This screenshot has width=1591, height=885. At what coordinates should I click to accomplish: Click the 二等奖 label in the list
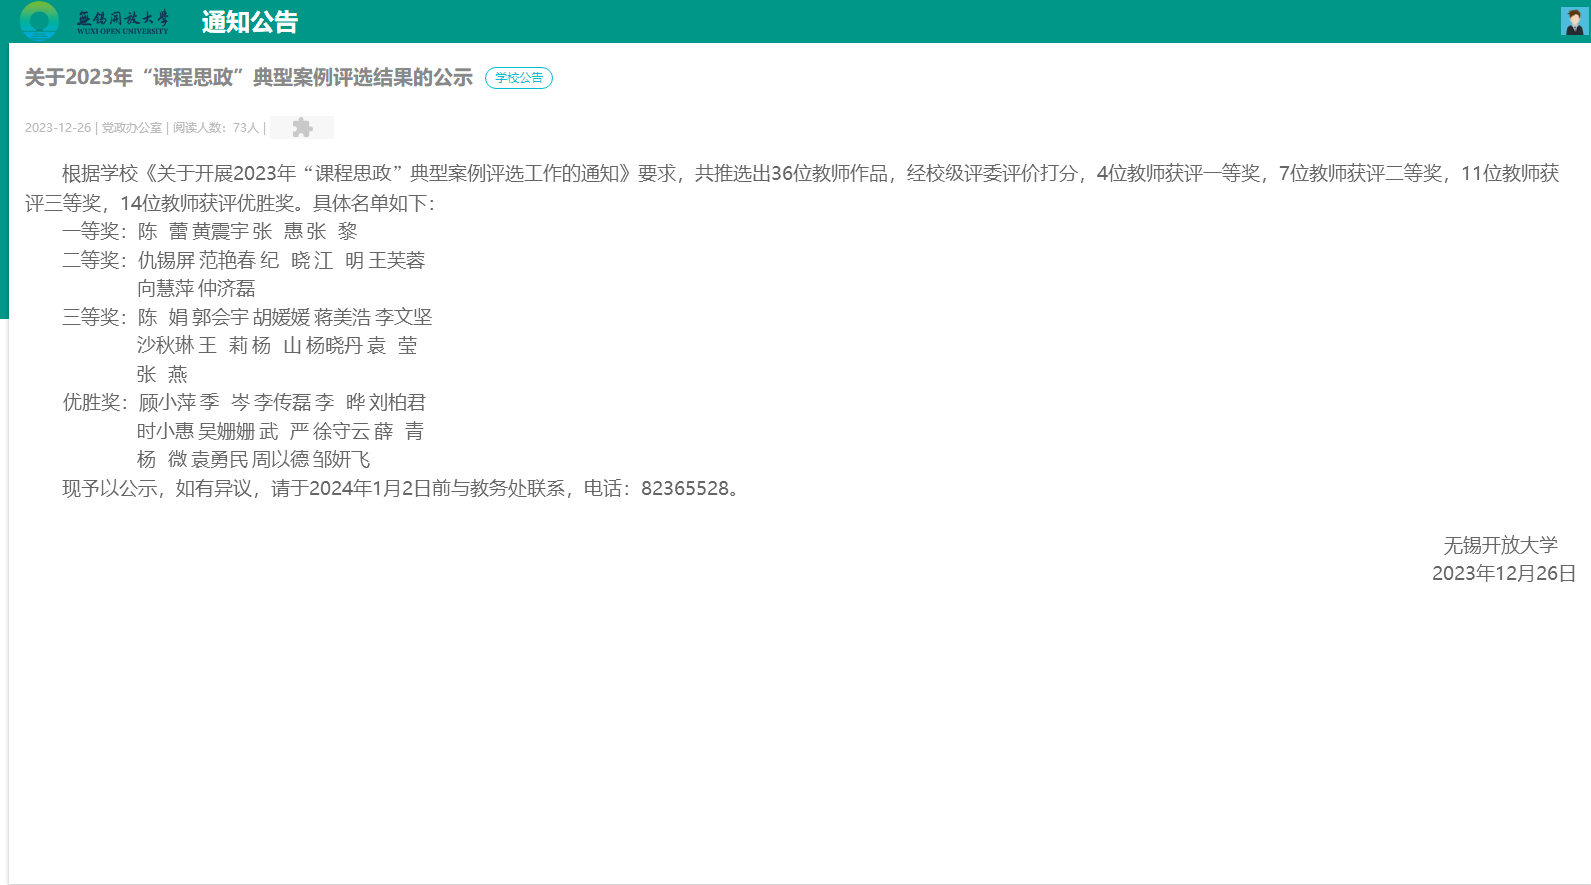tap(93, 261)
